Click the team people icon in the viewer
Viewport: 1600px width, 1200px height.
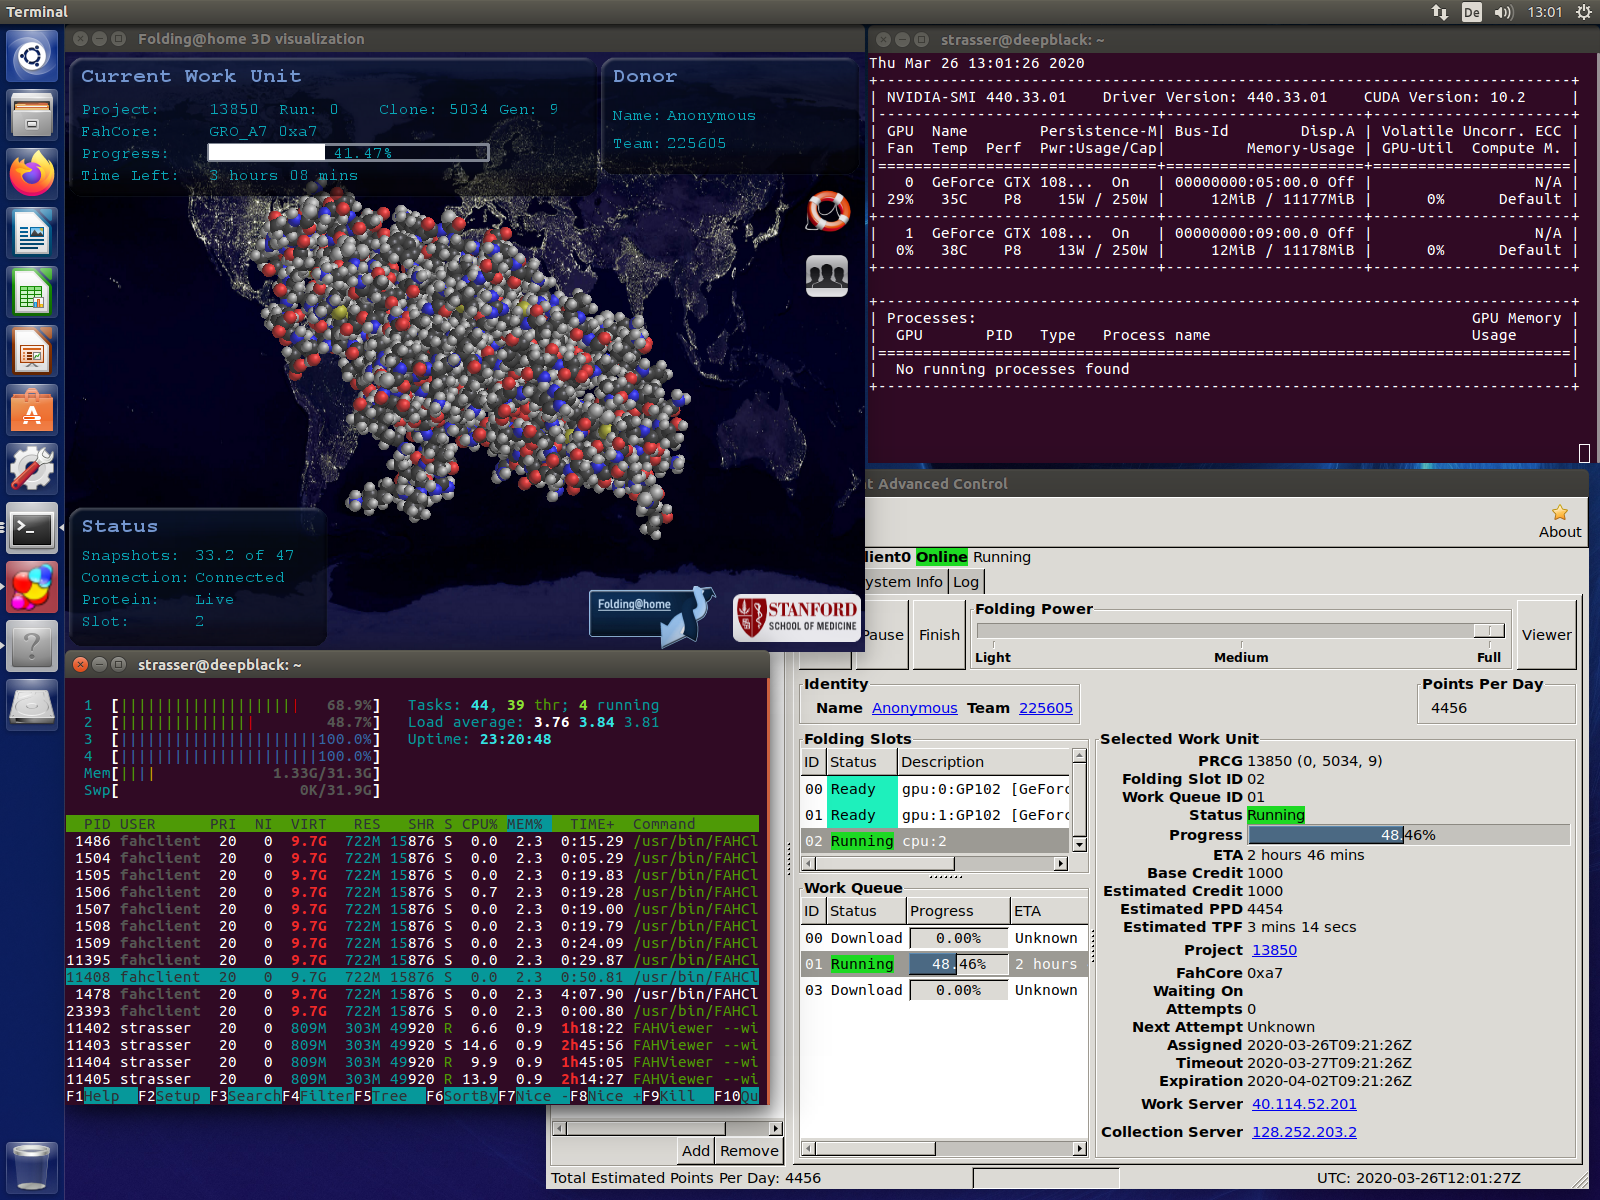coord(827,276)
